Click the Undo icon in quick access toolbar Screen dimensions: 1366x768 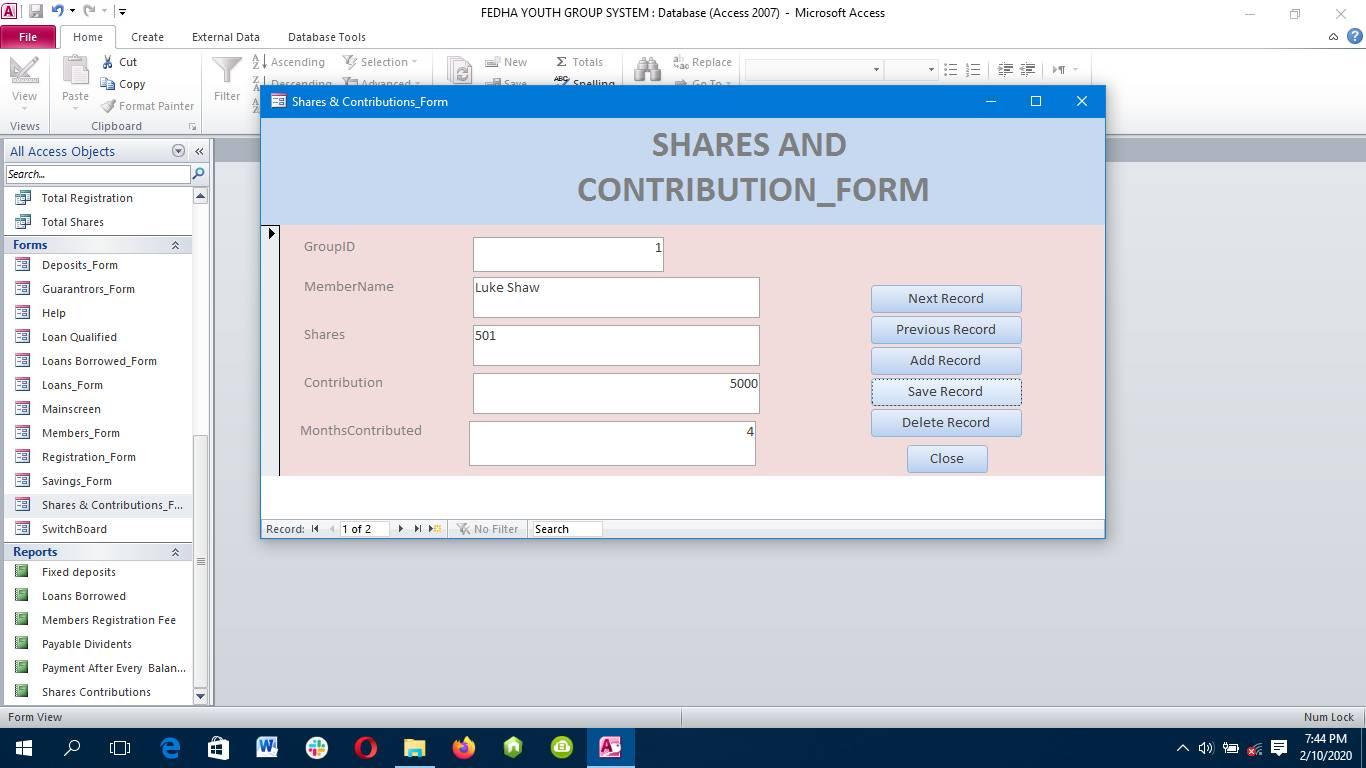(58, 12)
